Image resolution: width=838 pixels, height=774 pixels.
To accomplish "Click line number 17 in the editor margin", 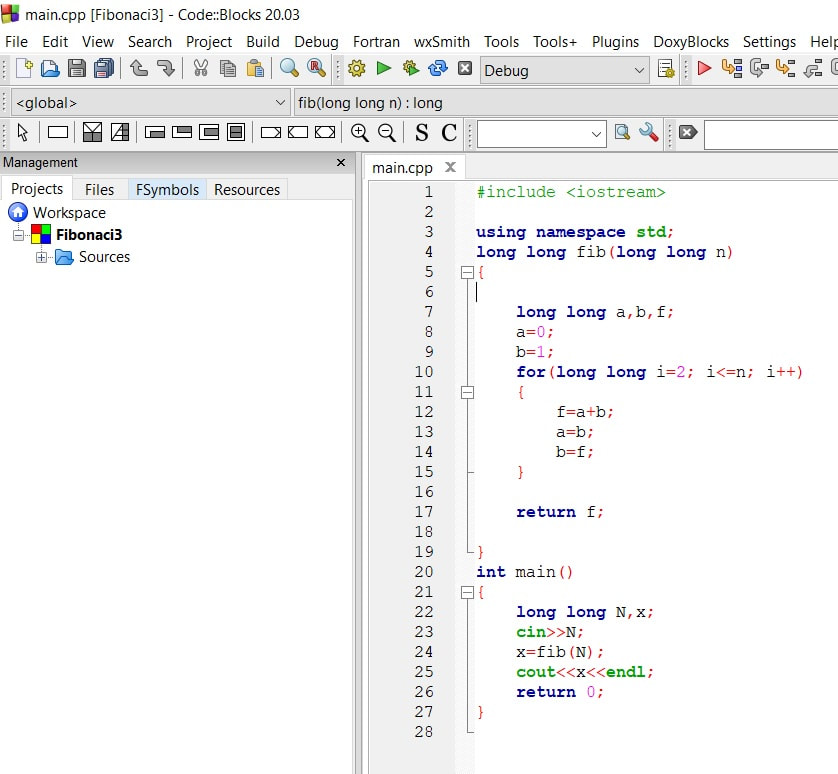I will (x=424, y=512).
